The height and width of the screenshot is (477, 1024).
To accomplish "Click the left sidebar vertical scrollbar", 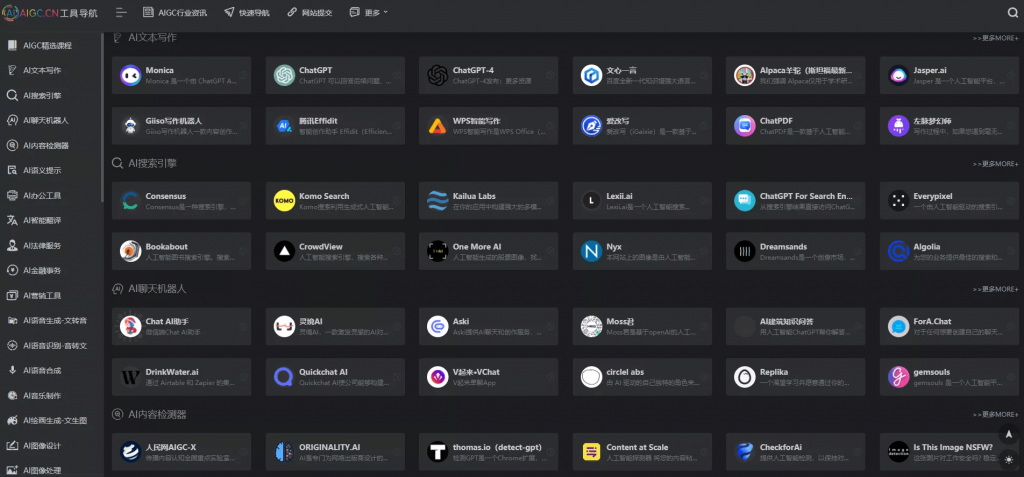I will 102,120.
